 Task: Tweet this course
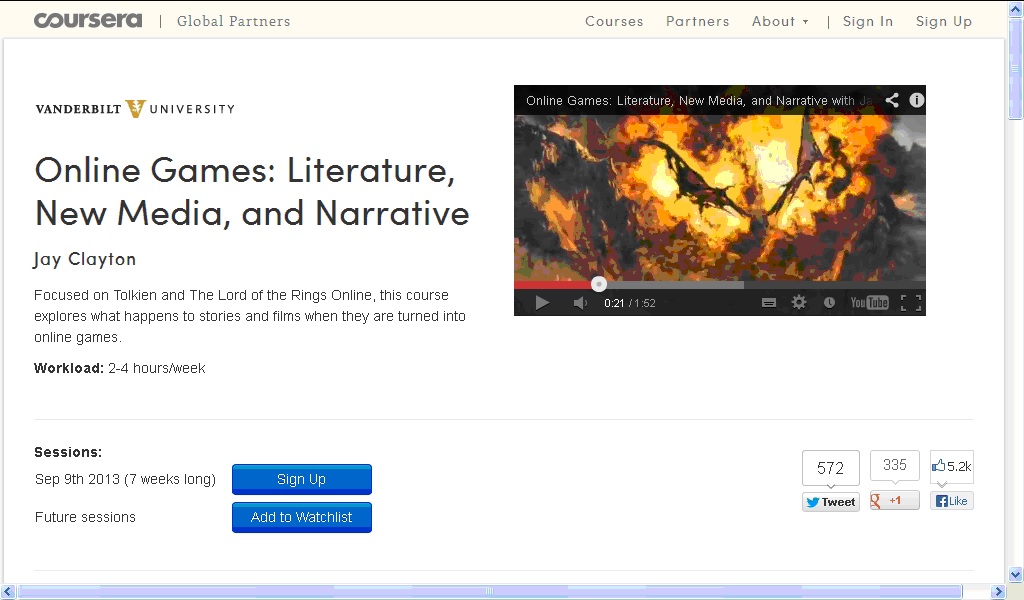pos(830,502)
